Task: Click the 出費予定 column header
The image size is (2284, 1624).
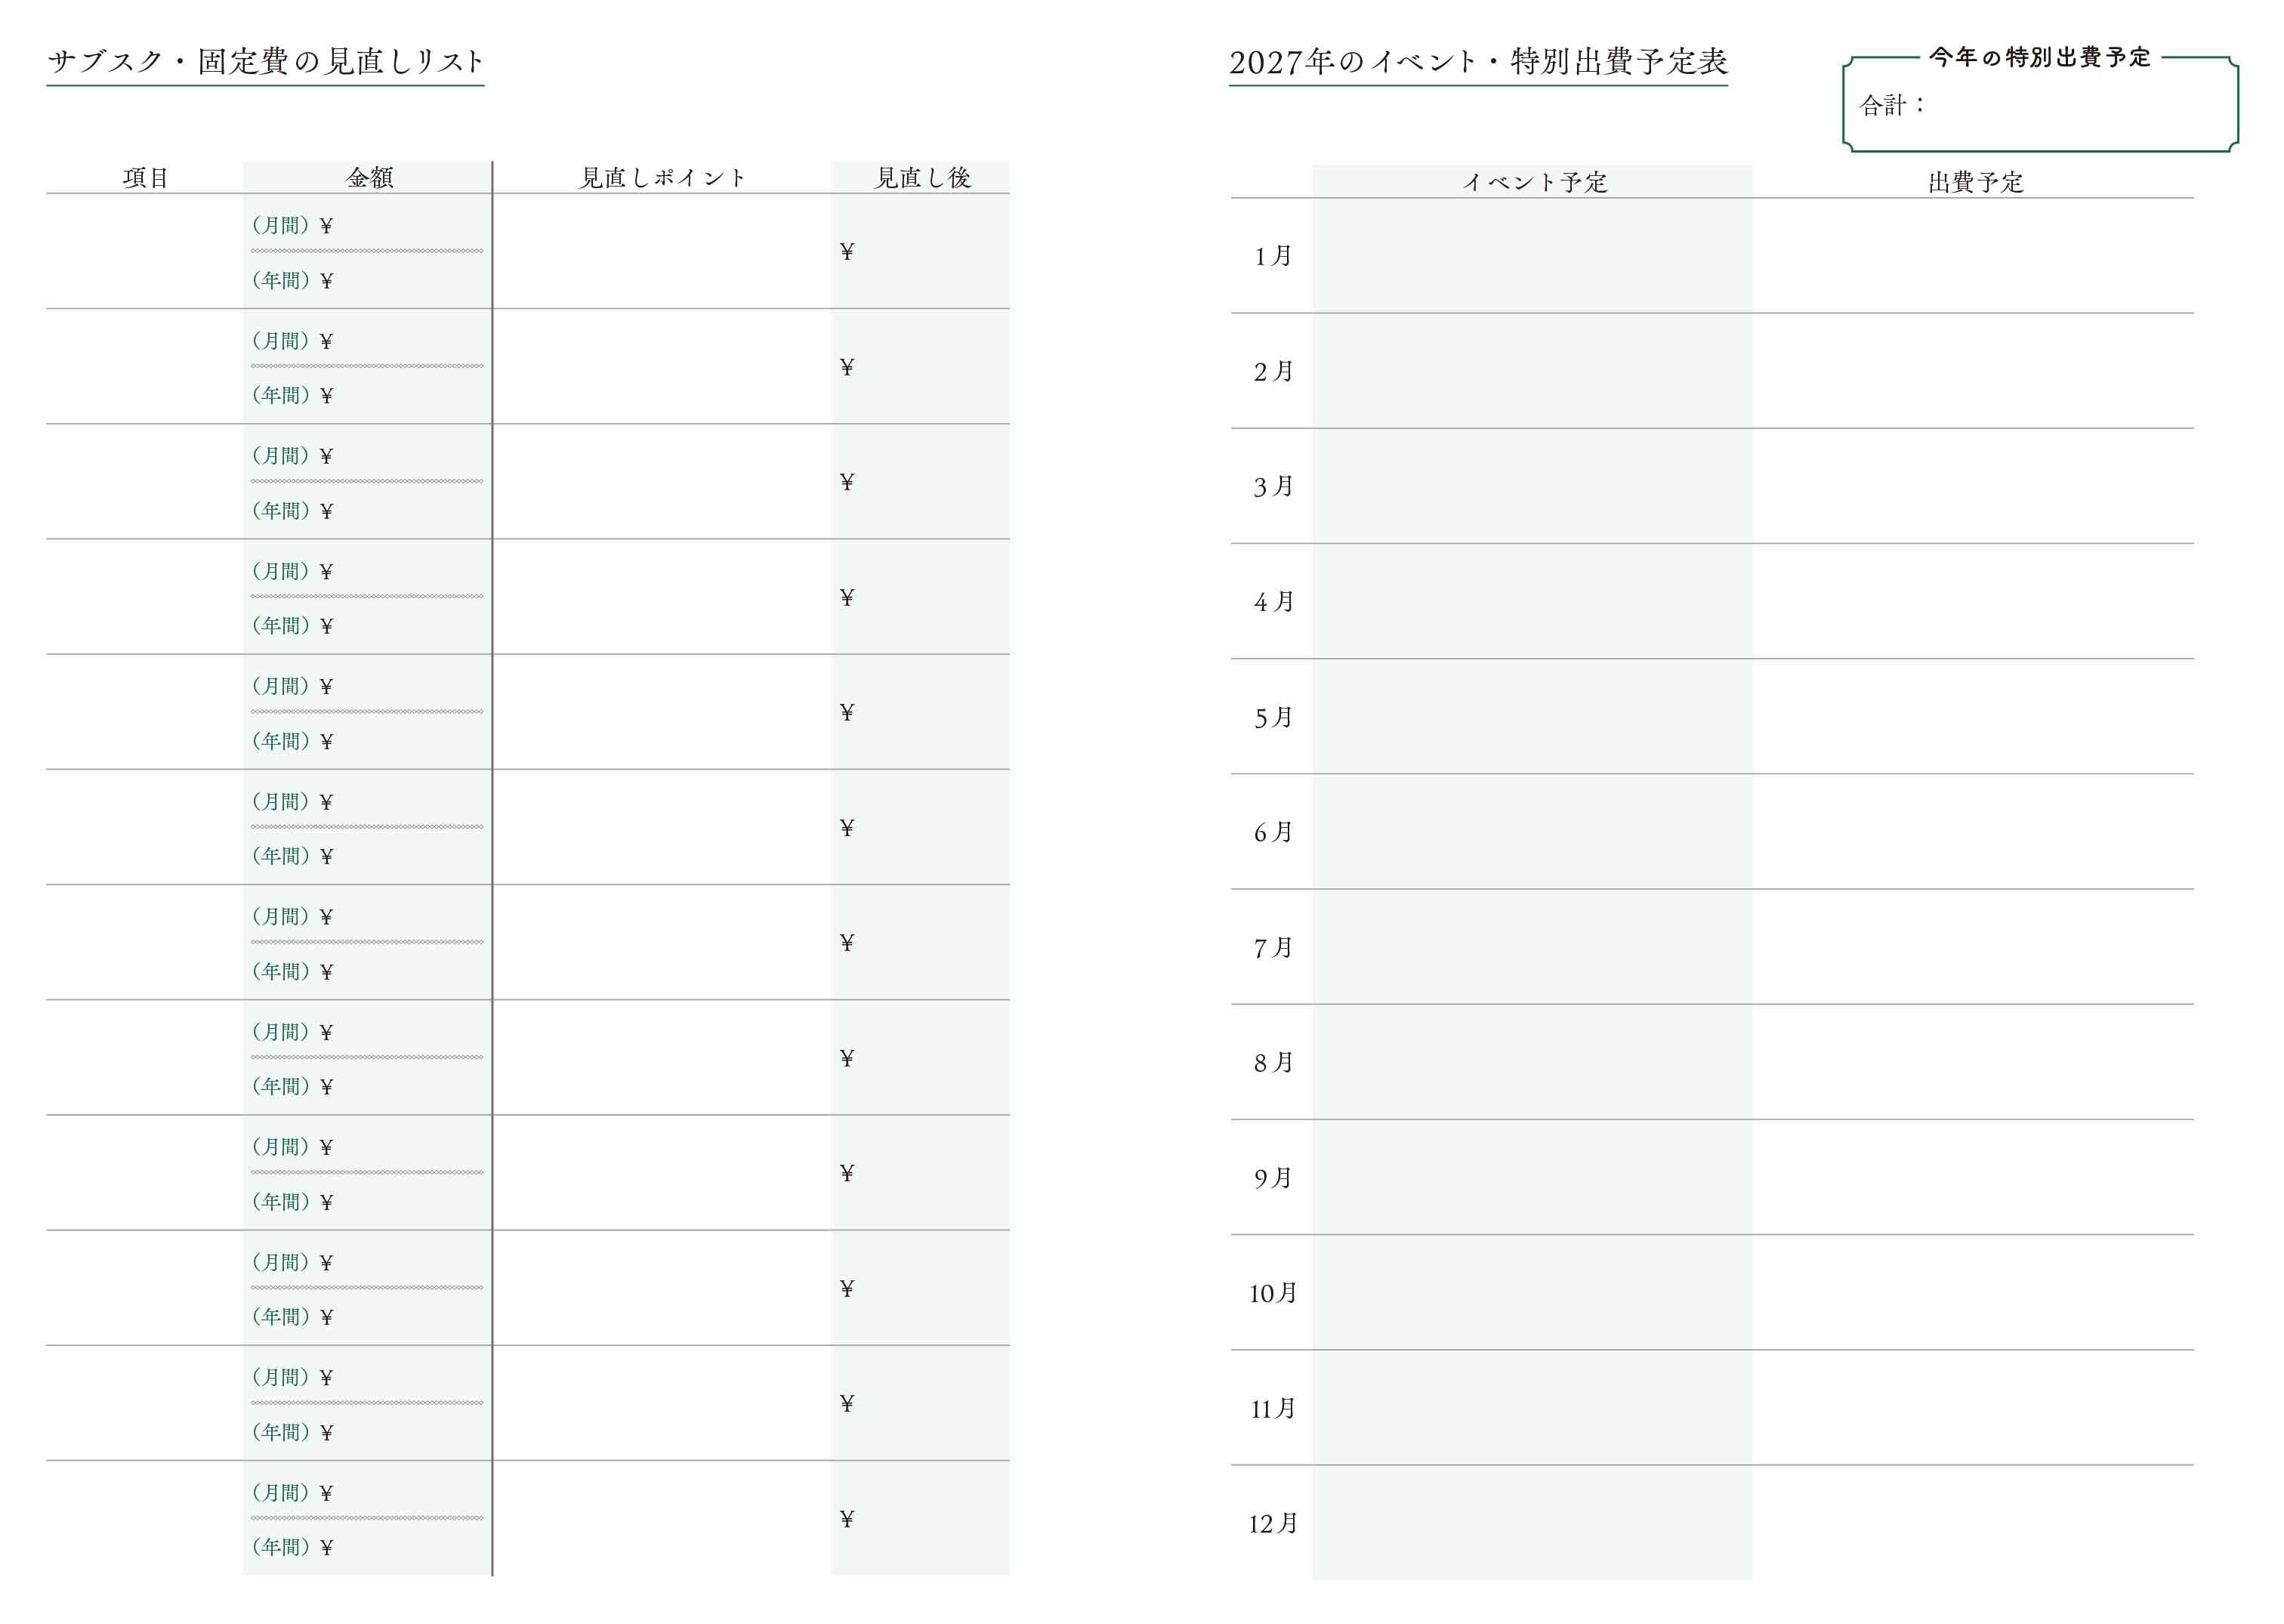Action: [x=1975, y=182]
